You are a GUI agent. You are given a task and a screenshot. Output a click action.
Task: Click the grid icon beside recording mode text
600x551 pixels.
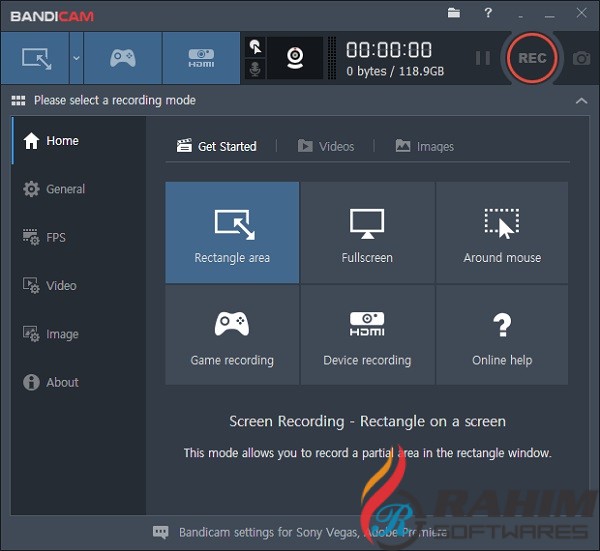point(18,101)
